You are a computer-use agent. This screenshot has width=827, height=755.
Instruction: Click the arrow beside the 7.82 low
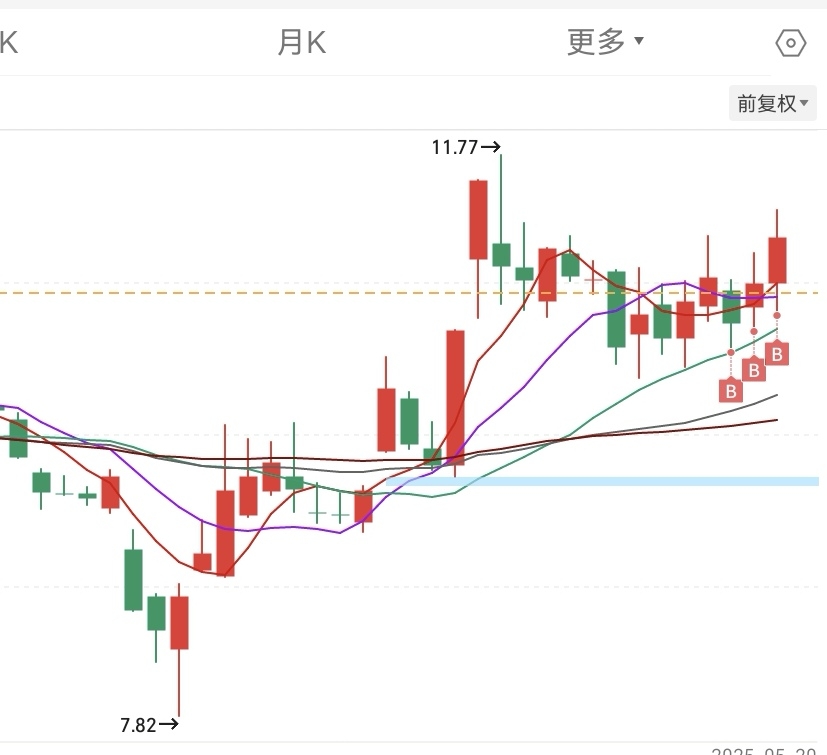coord(169,725)
